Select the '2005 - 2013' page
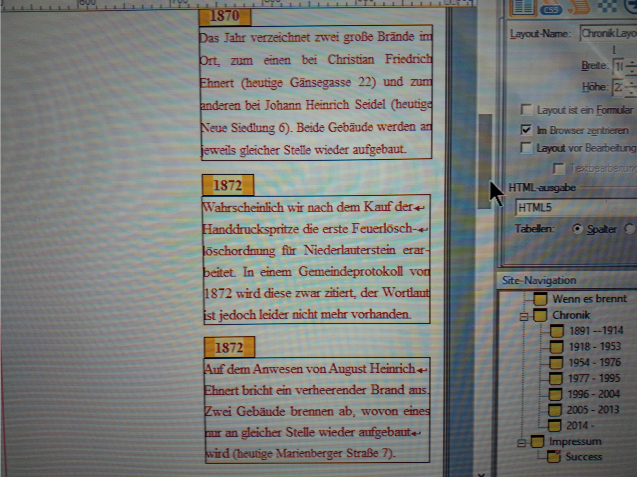637x477 pixels. (x=593, y=410)
